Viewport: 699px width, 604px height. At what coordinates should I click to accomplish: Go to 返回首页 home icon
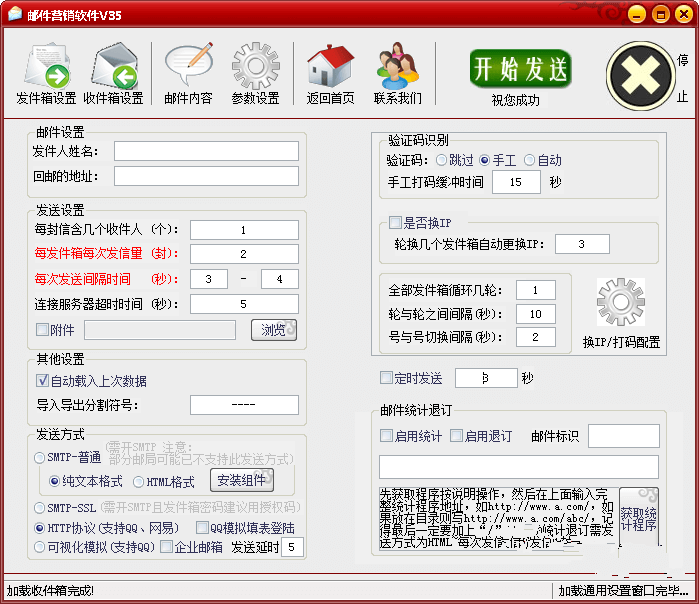pos(330,74)
